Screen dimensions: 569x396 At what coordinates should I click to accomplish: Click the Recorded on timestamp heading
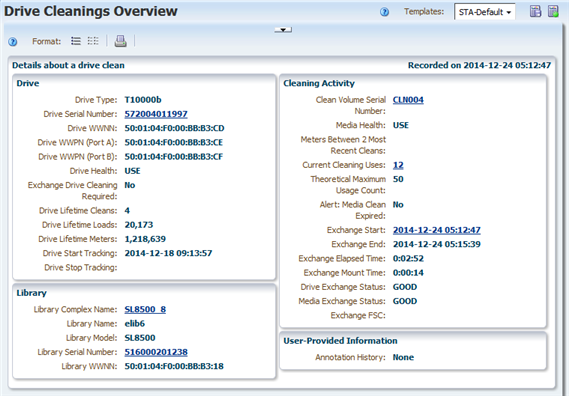(x=479, y=65)
